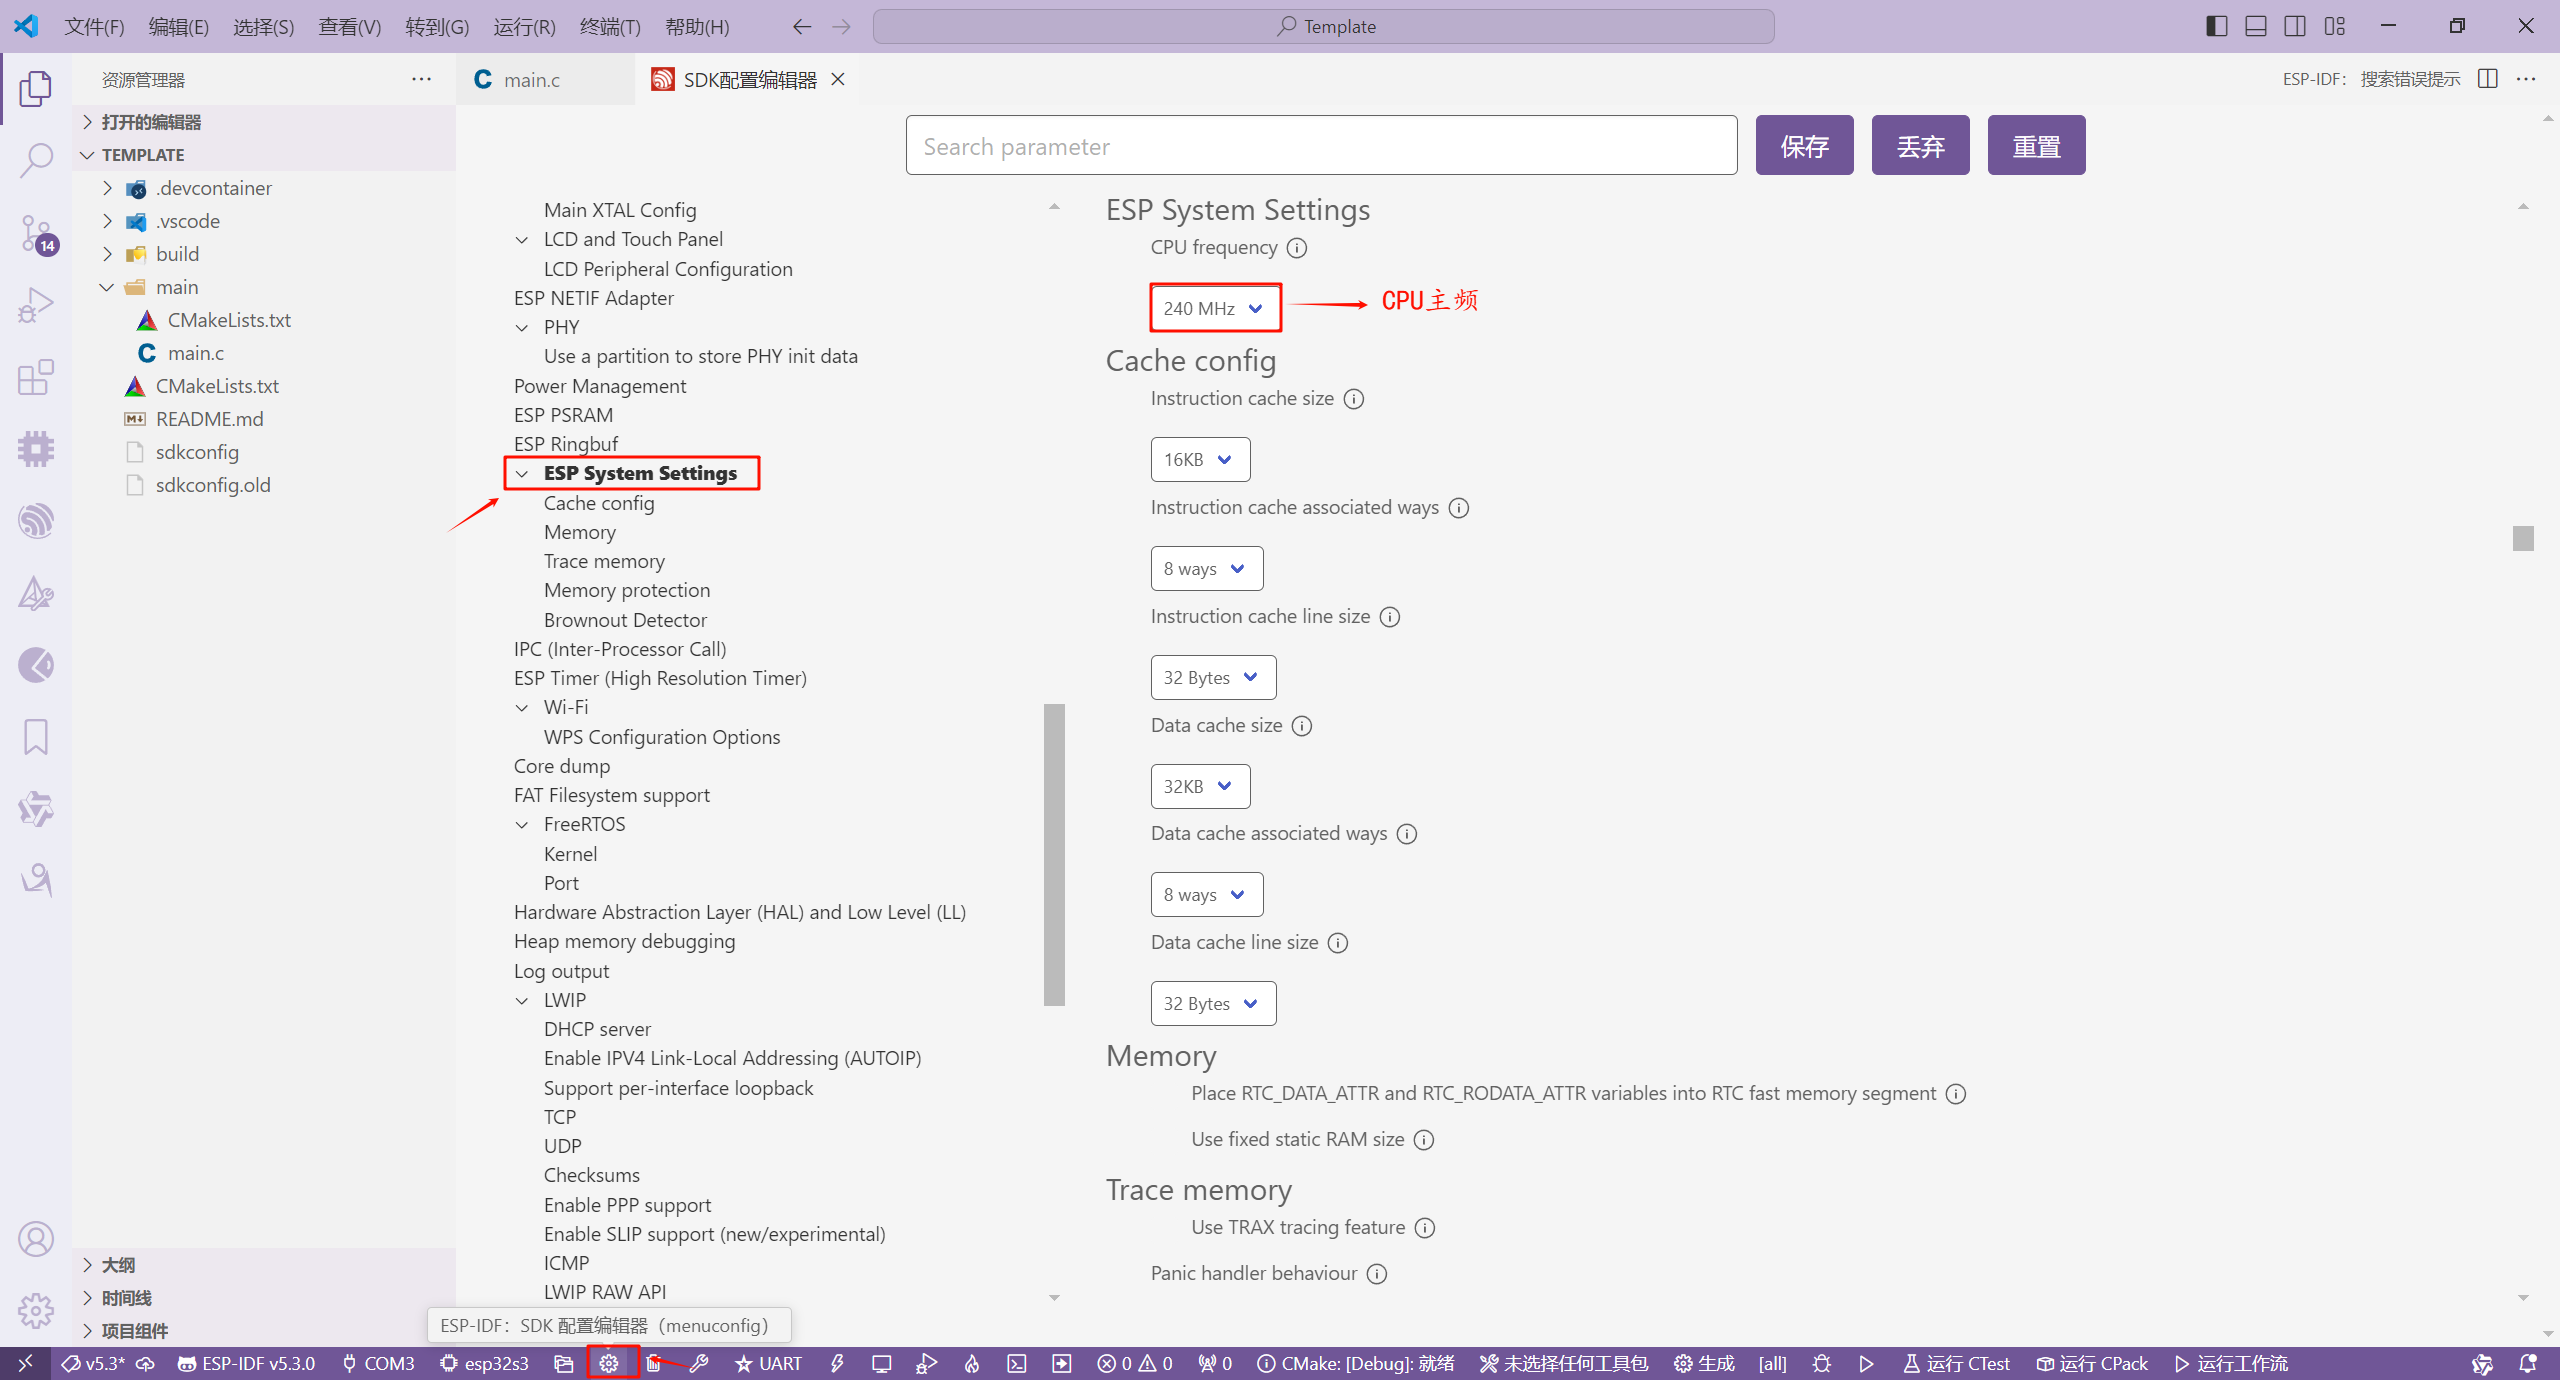Toggle the secondary side bar layout button

click(x=2295, y=26)
